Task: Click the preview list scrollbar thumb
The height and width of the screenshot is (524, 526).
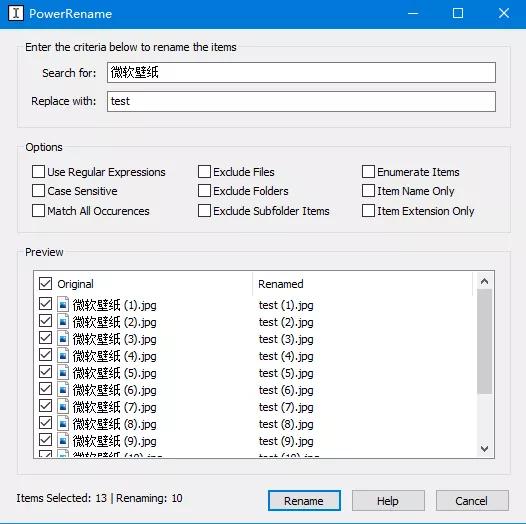Action: [x=484, y=341]
